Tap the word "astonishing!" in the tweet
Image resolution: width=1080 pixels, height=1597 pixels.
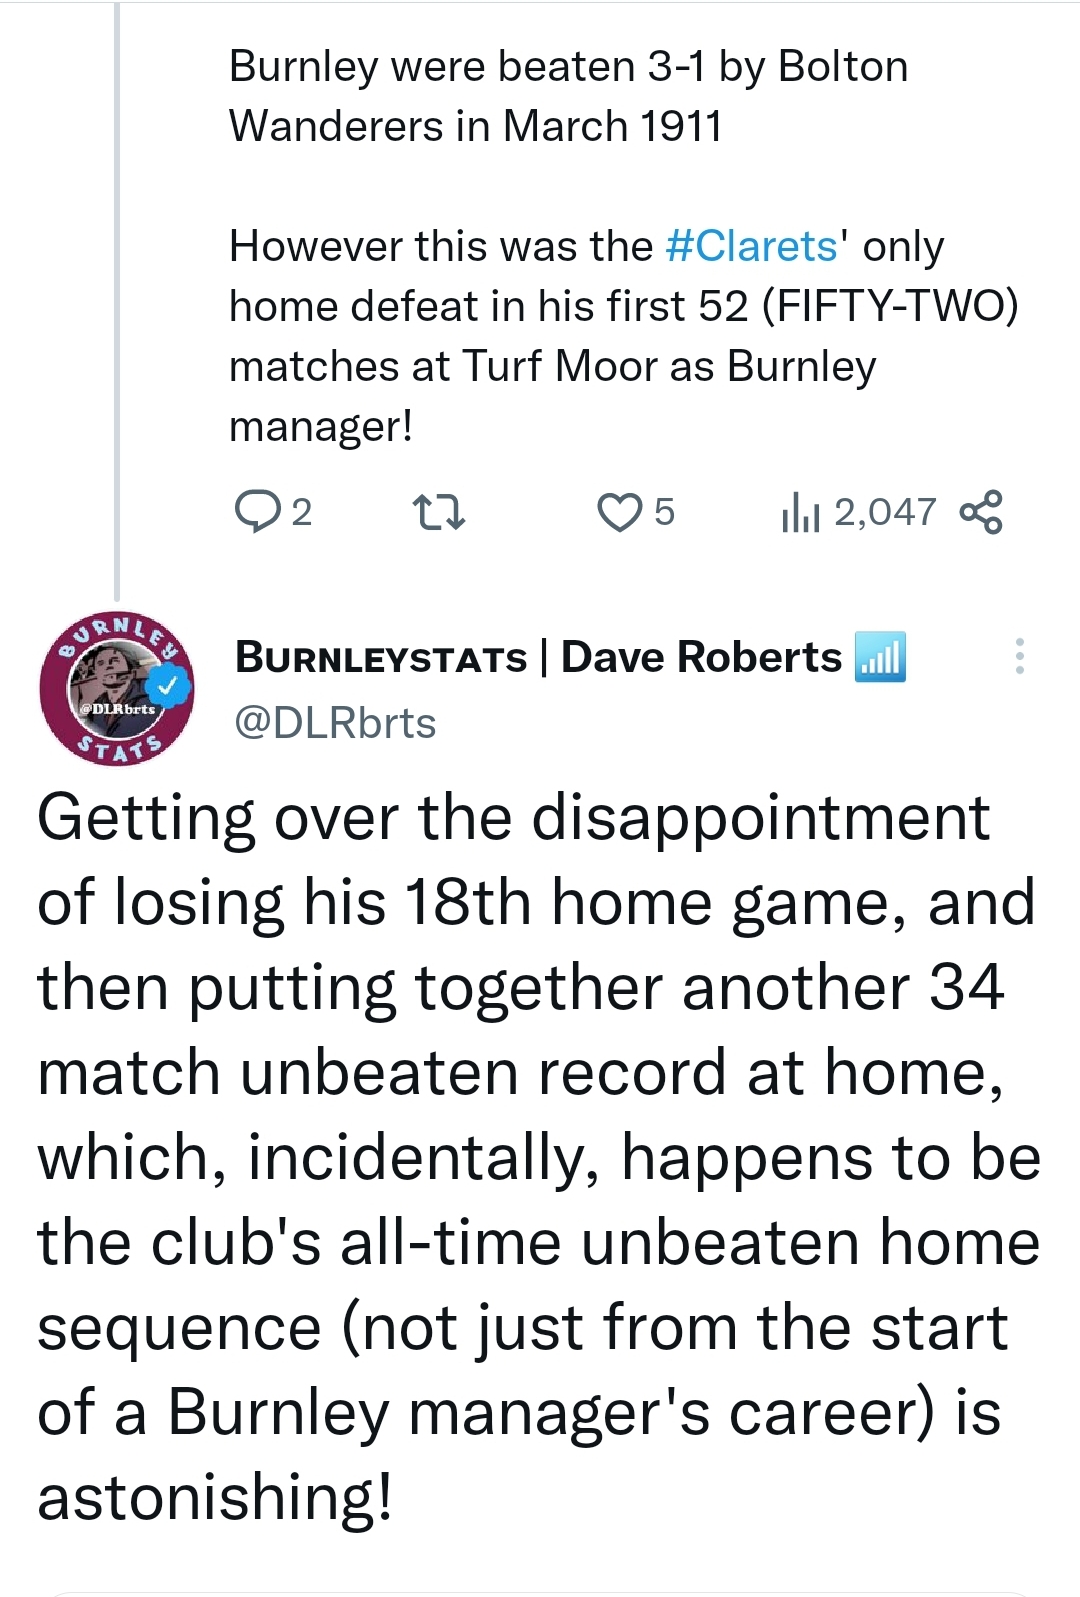[x=215, y=1498]
